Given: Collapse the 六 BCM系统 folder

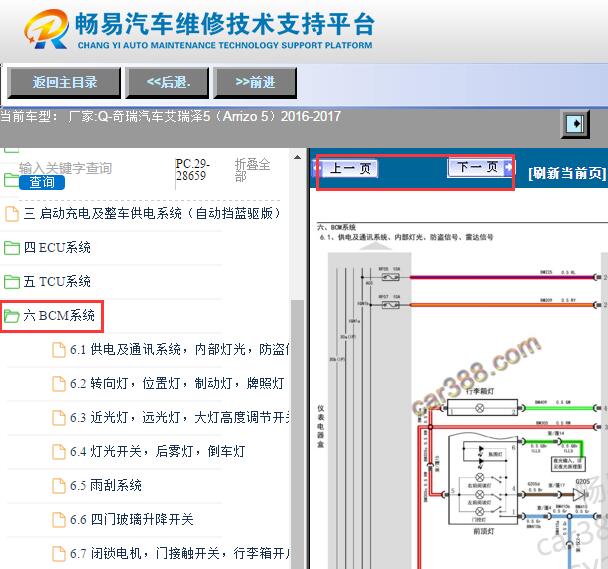Looking at the screenshot, I should (x=59, y=316).
